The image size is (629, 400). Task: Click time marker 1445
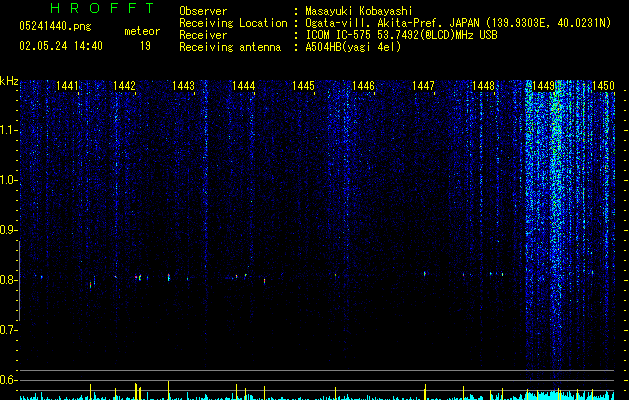point(303,86)
